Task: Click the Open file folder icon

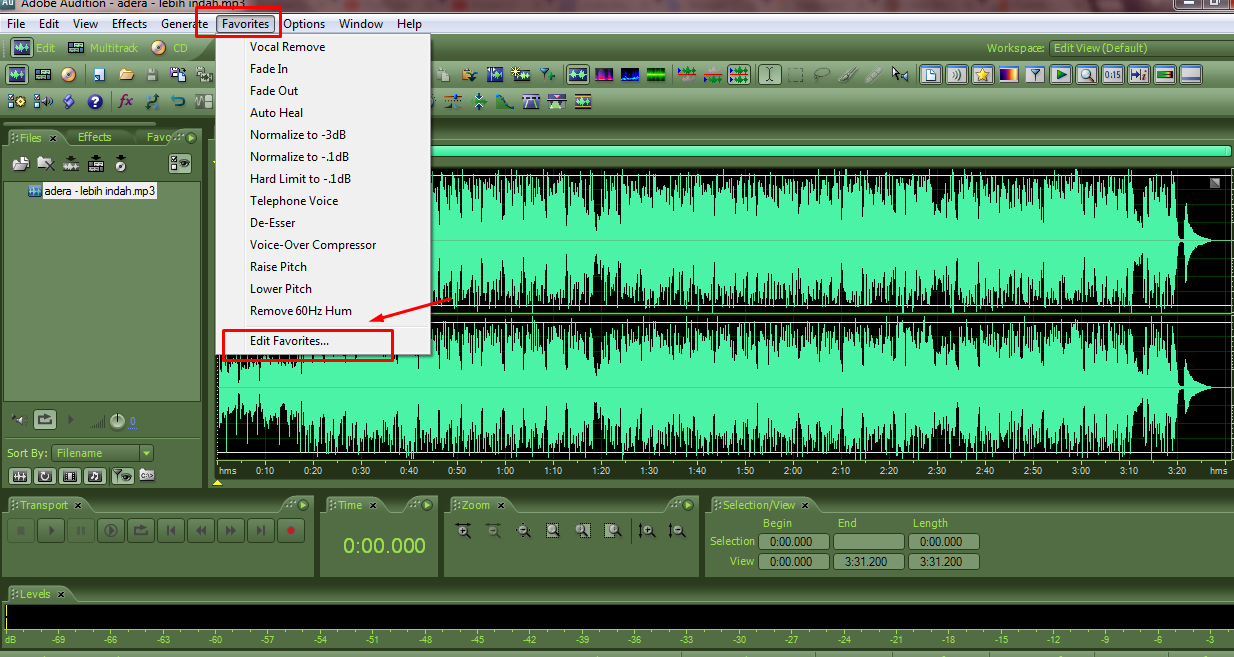Action: (x=126, y=74)
